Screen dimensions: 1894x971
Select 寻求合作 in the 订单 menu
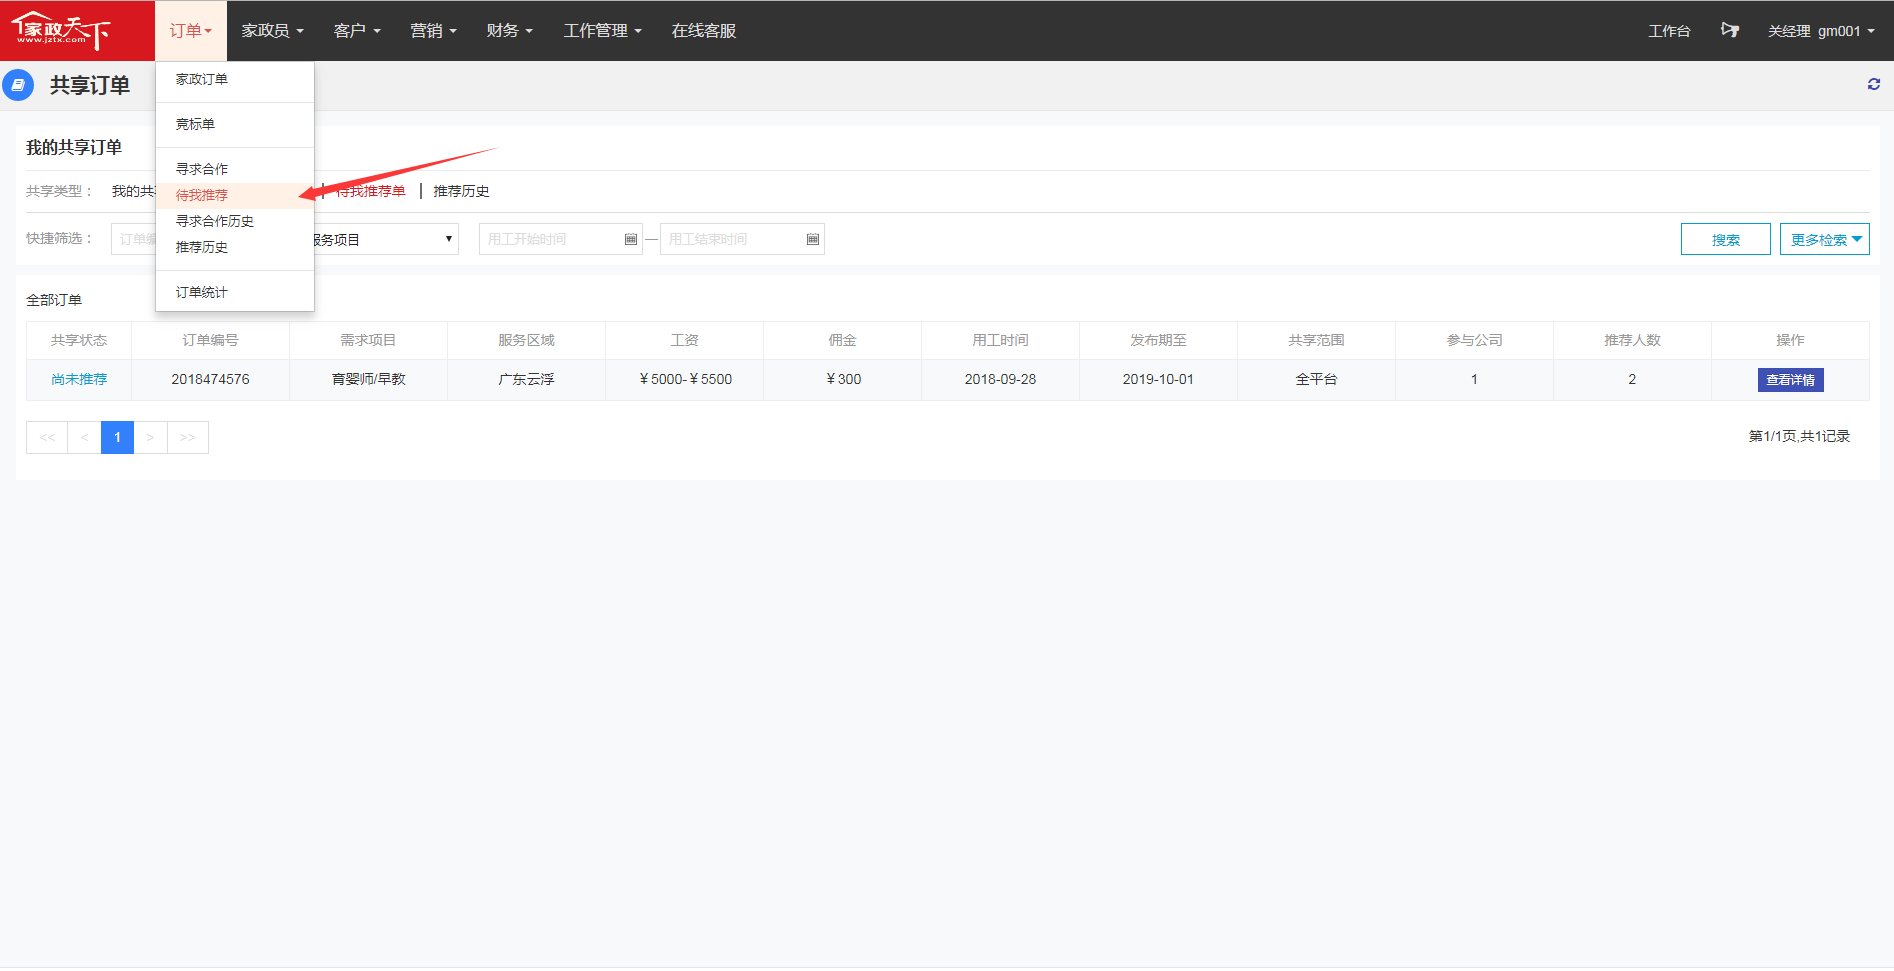click(x=235, y=169)
